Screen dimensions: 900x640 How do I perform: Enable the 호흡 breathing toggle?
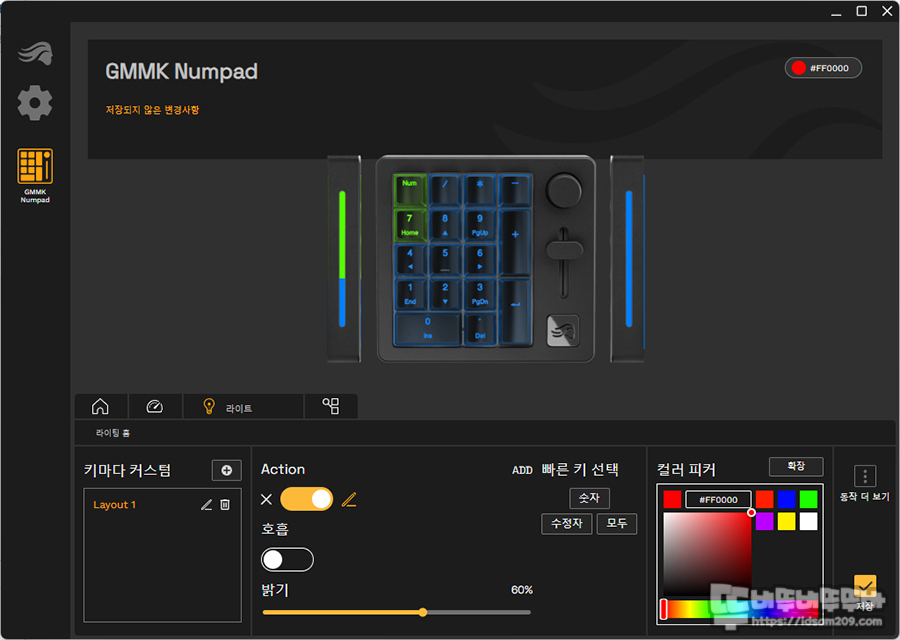pyautogui.click(x=287, y=560)
